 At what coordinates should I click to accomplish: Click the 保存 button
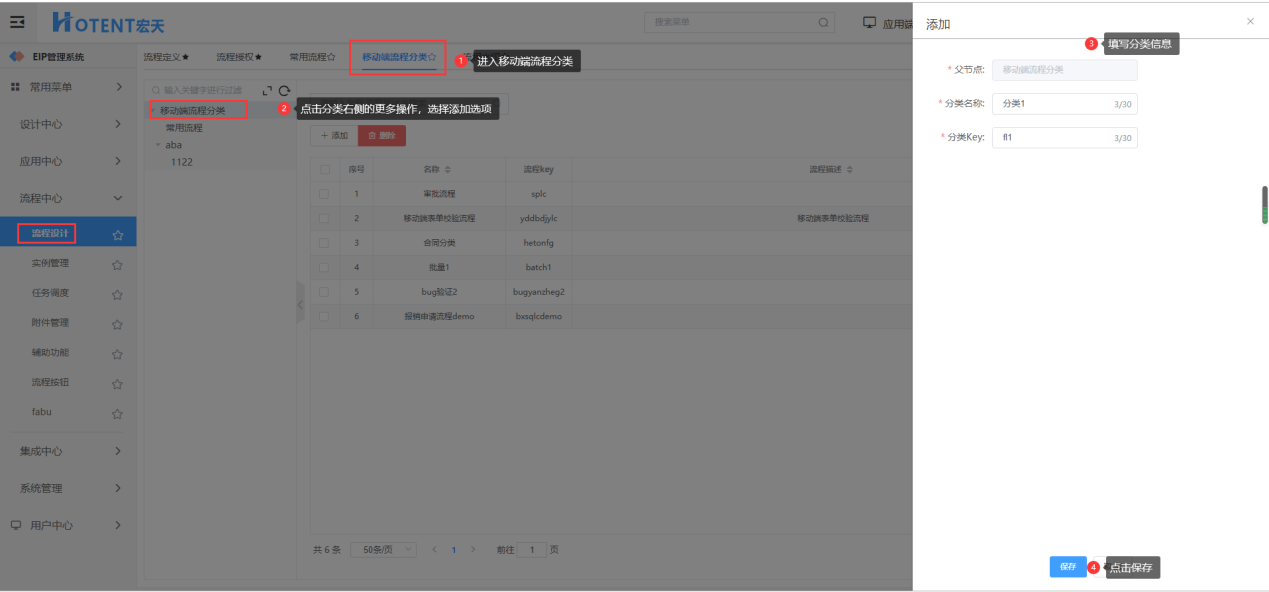click(1068, 567)
